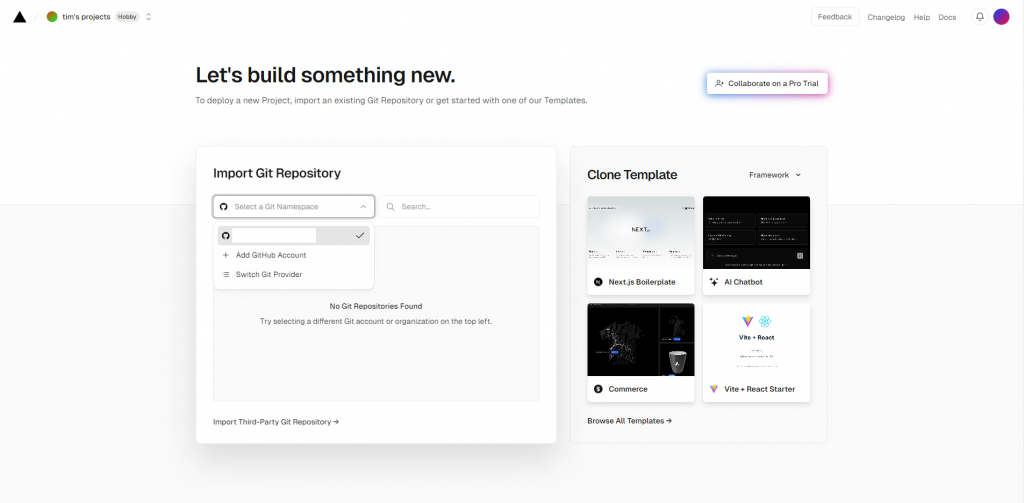1024x503 pixels.
Task: Click the magnifier icon in the Search field
Action: [x=391, y=206]
